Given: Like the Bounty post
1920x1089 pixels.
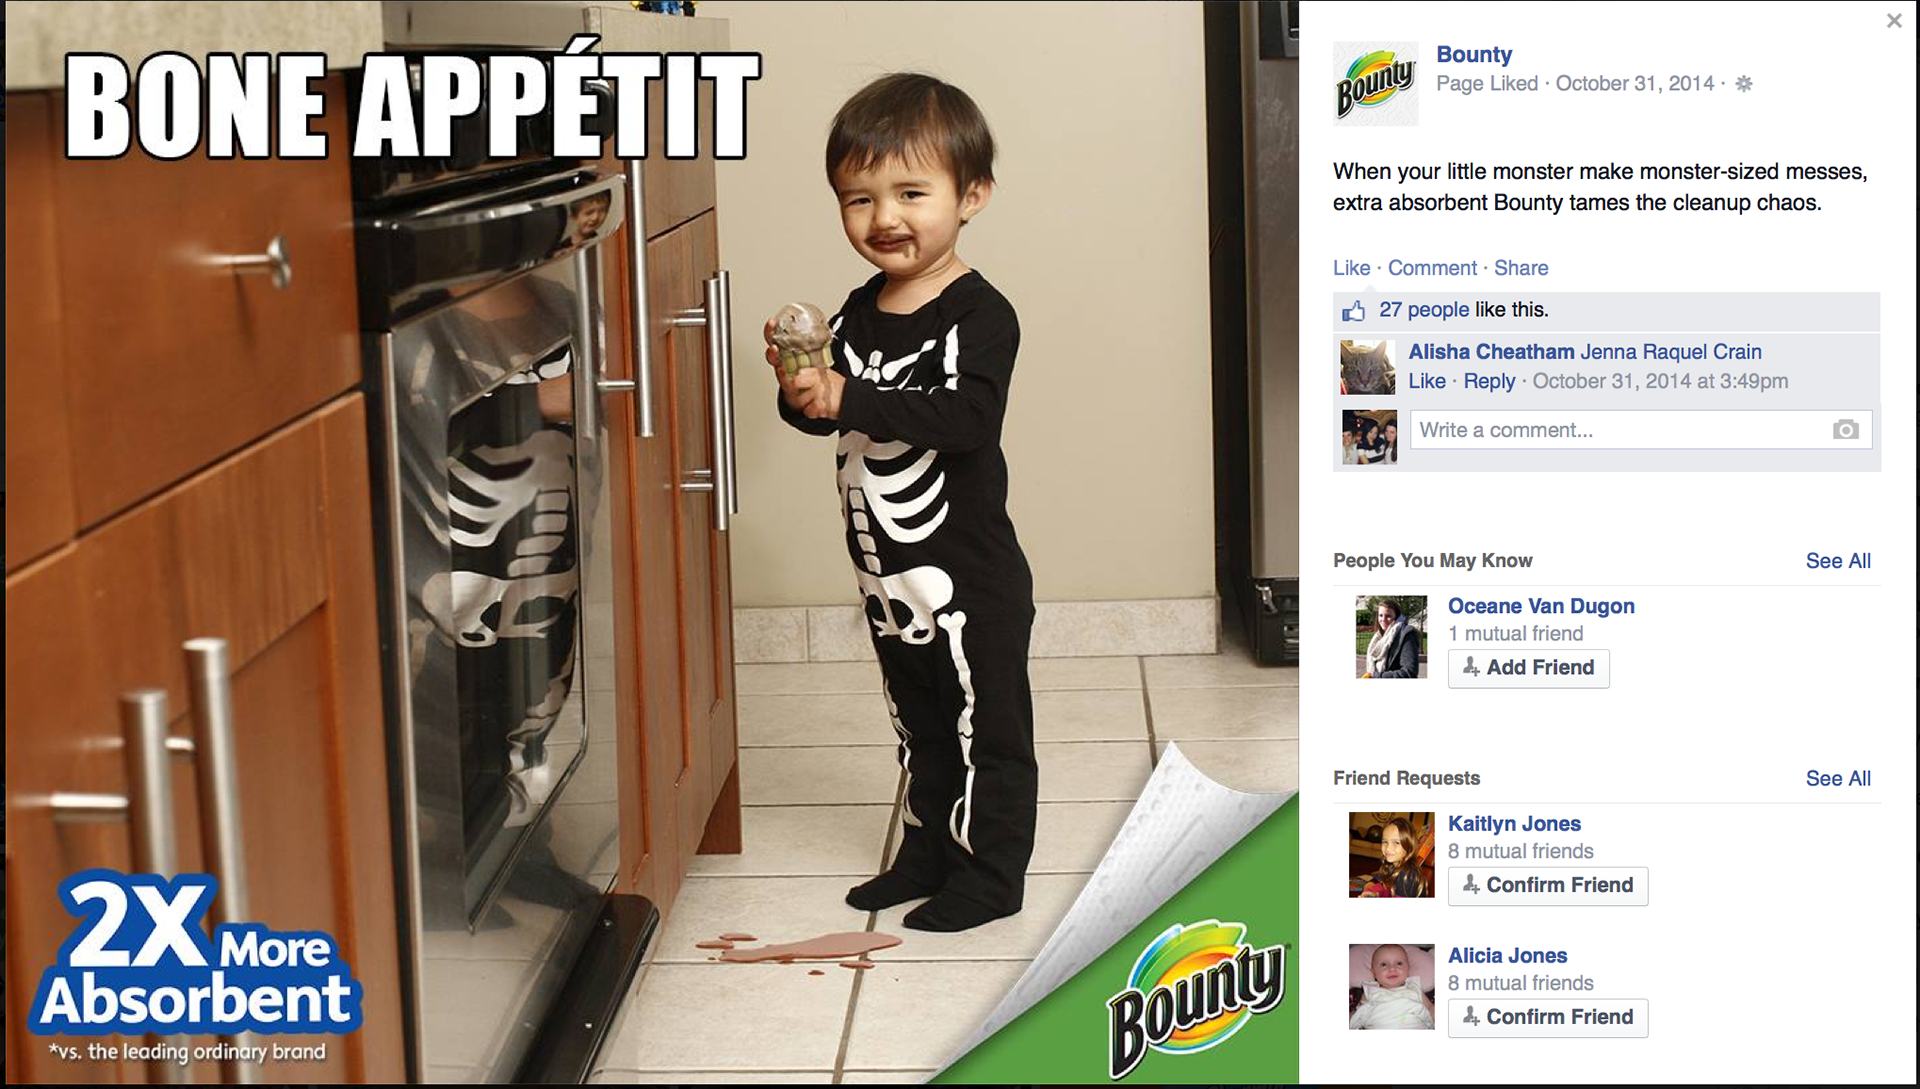Looking at the screenshot, I should 1351,268.
